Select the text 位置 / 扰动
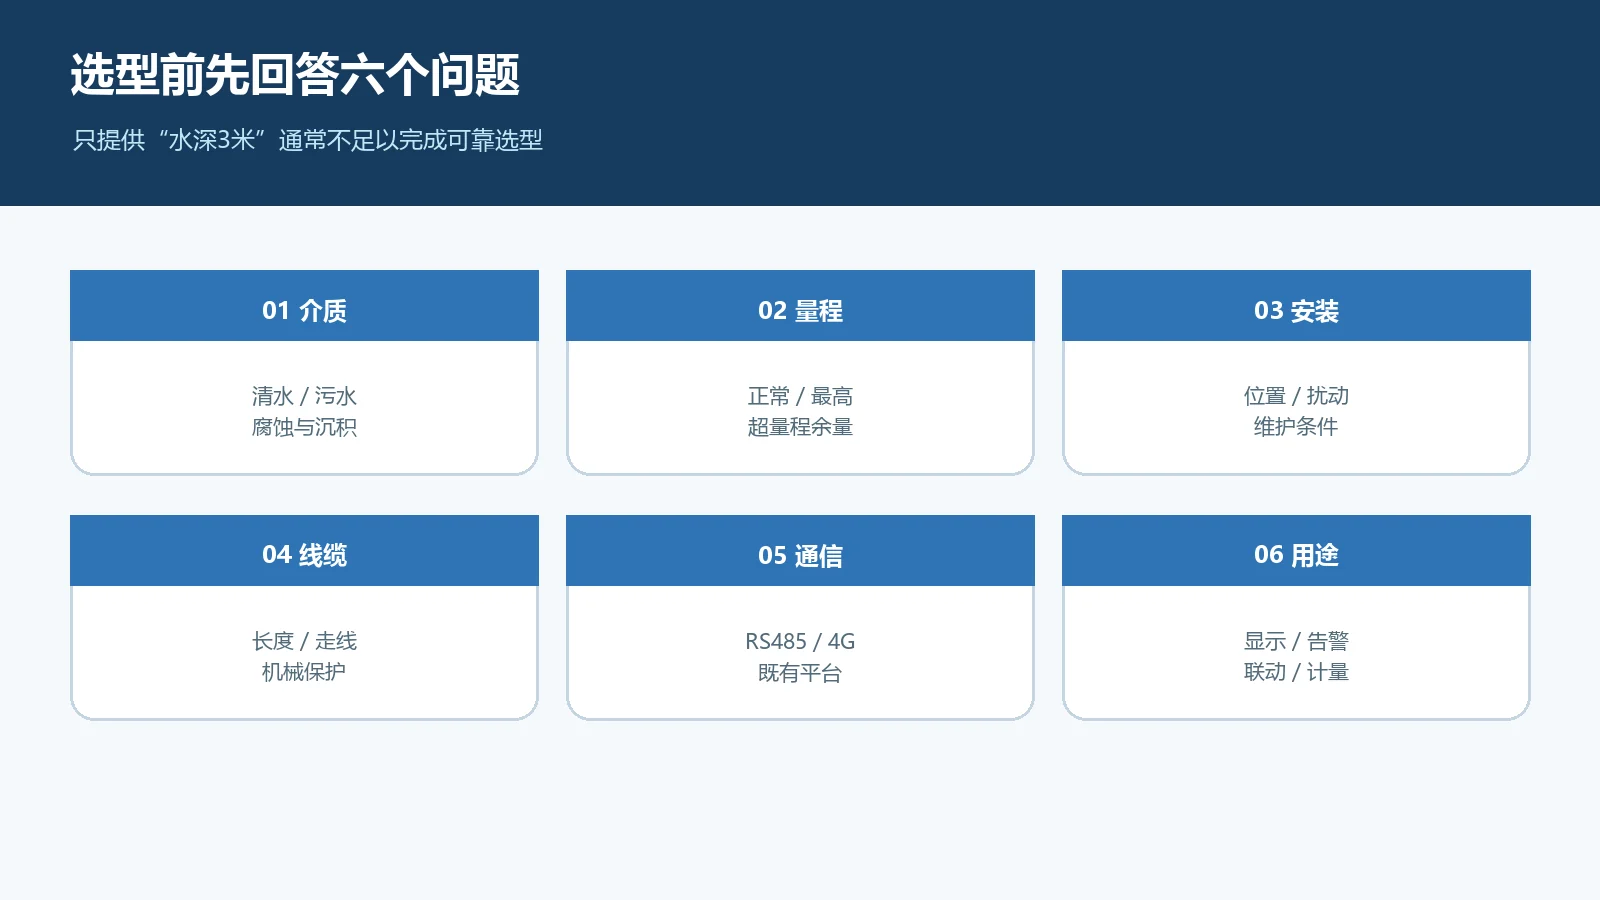 pyautogui.click(x=1296, y=396)
